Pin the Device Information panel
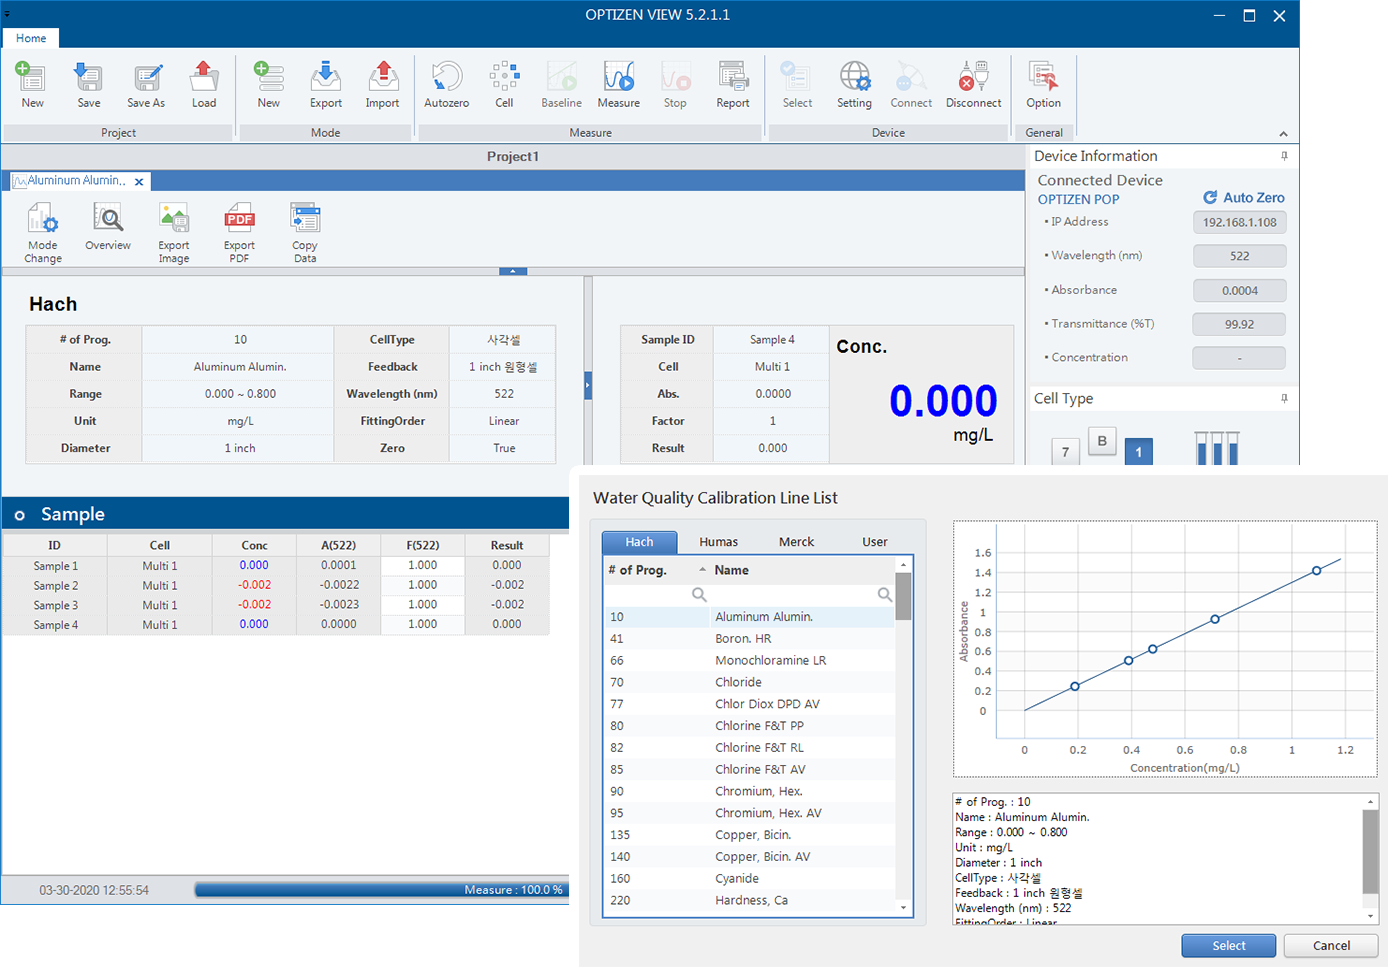Viewport: 1388px width, 967px height. [x=1284, y=156]
